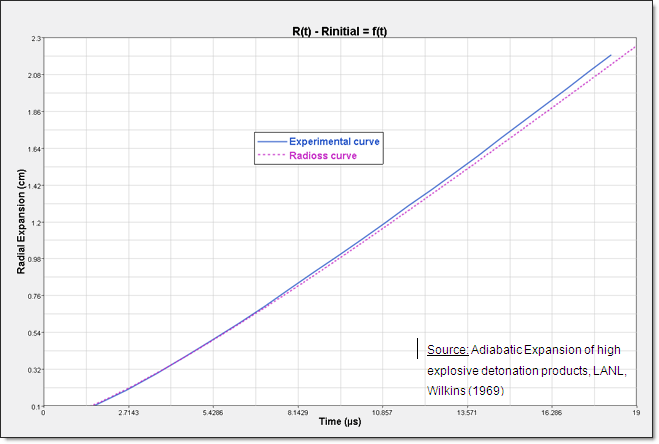Click the underlined 'Source:' text
The height and width of the screenshot is (444, 659).
point(447,350)
